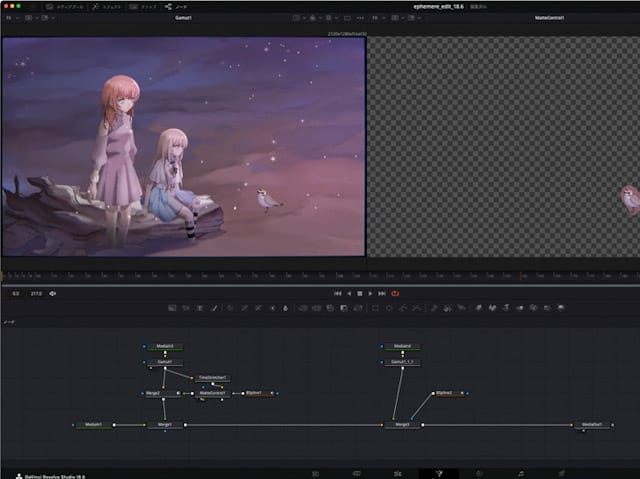Go to last frame
640x479 pixels.
382,293
